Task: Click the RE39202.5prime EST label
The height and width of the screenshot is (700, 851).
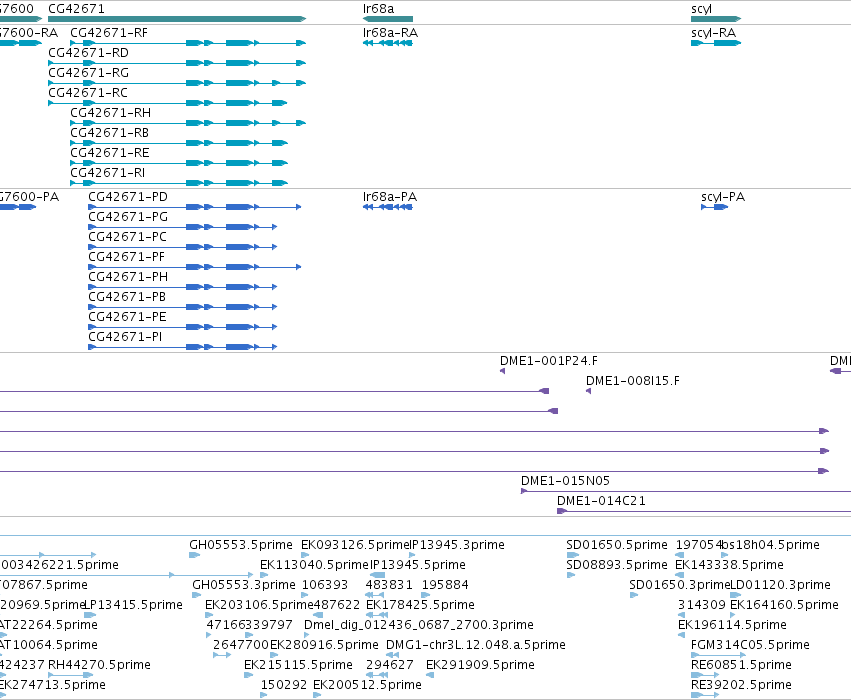Action: (741, 685)
